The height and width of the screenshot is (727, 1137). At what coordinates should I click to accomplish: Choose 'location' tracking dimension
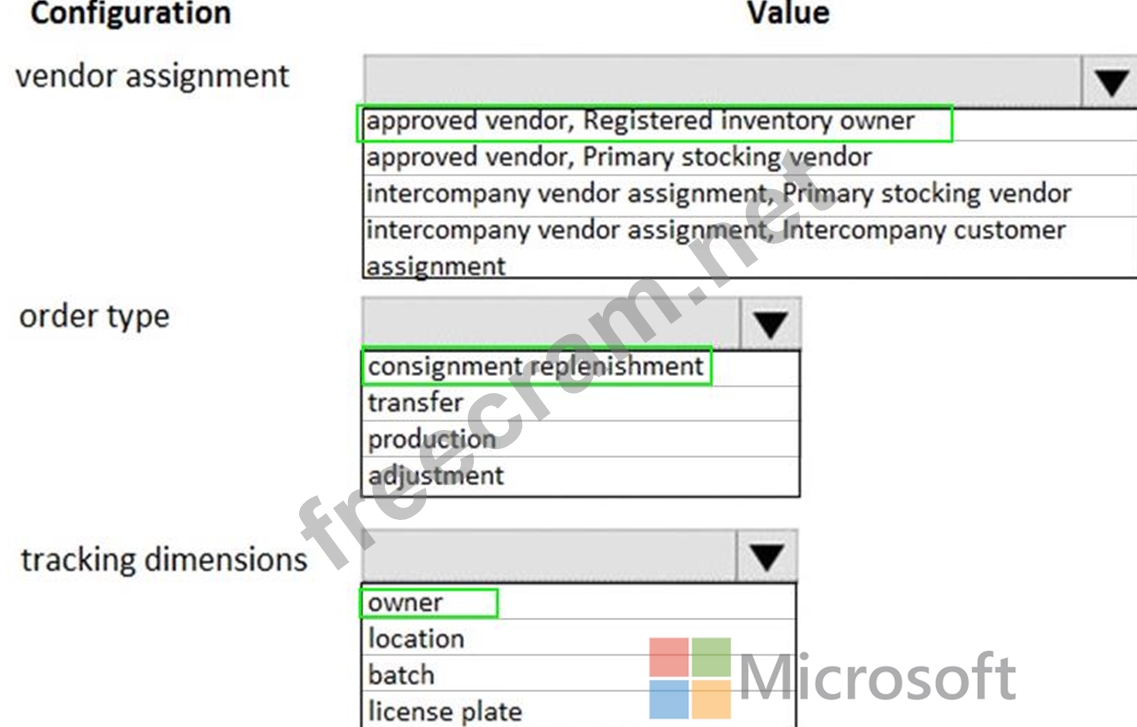coord(416,639)
